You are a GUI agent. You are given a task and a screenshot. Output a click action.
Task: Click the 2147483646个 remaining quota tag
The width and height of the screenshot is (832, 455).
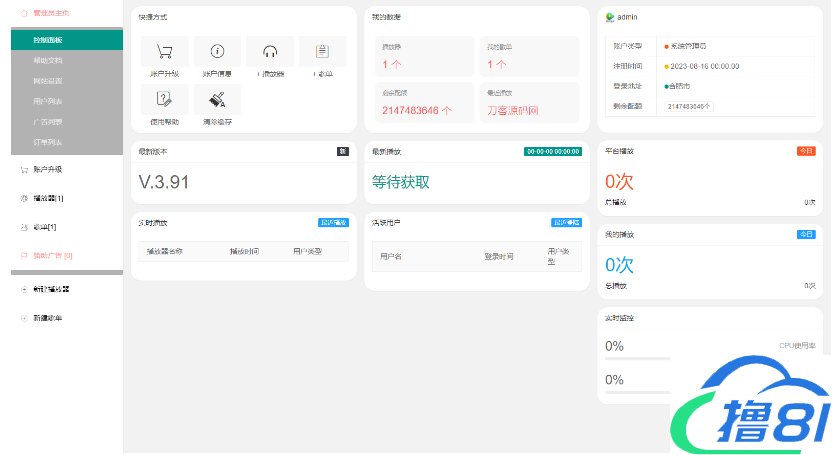click(690, 106)
